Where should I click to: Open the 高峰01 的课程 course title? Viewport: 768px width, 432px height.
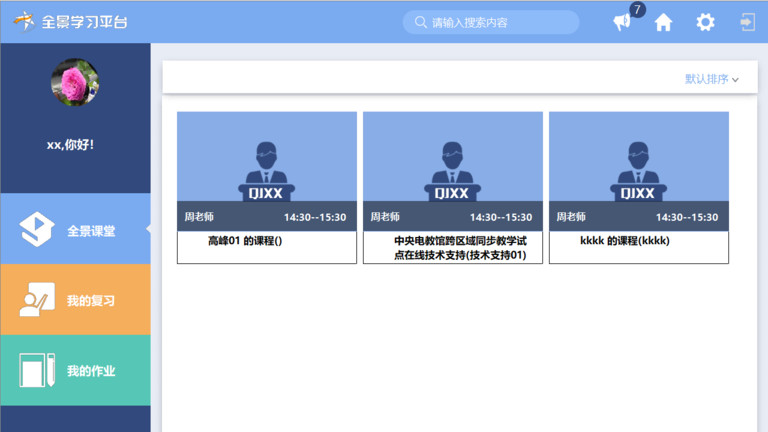tap(244, 241)
